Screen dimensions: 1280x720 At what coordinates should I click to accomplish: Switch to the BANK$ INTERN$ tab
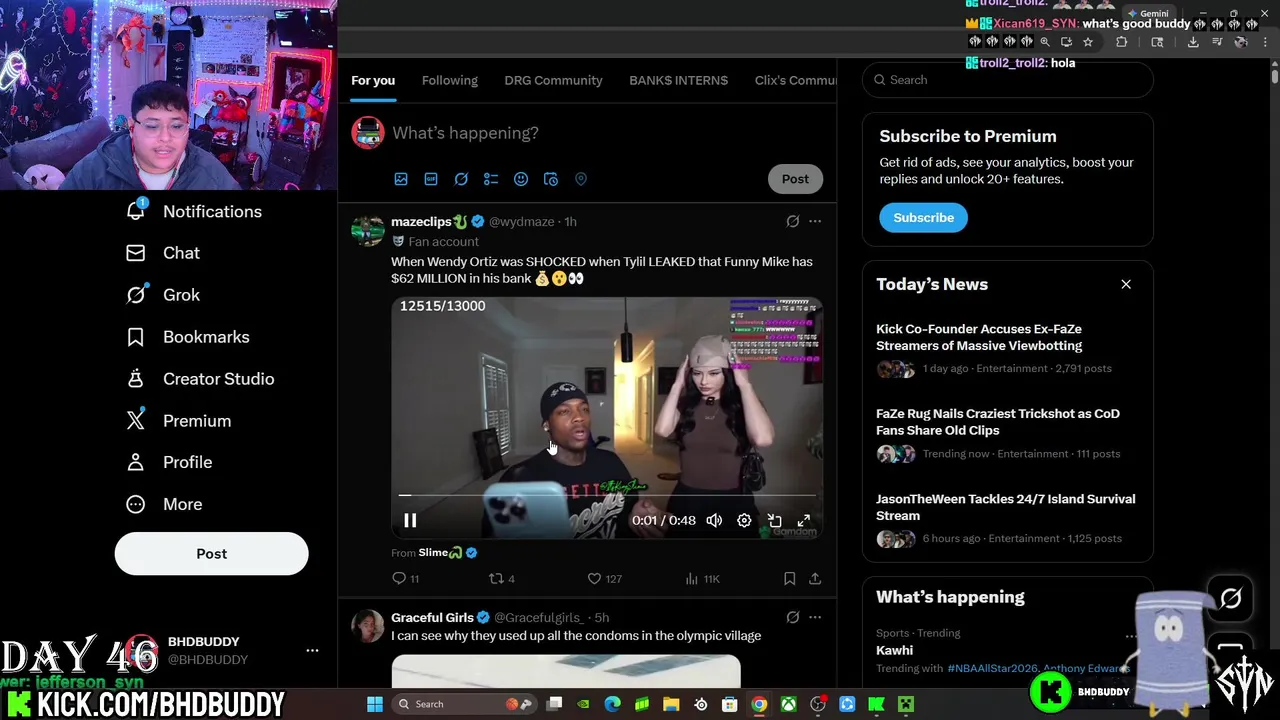coord(678,80)
